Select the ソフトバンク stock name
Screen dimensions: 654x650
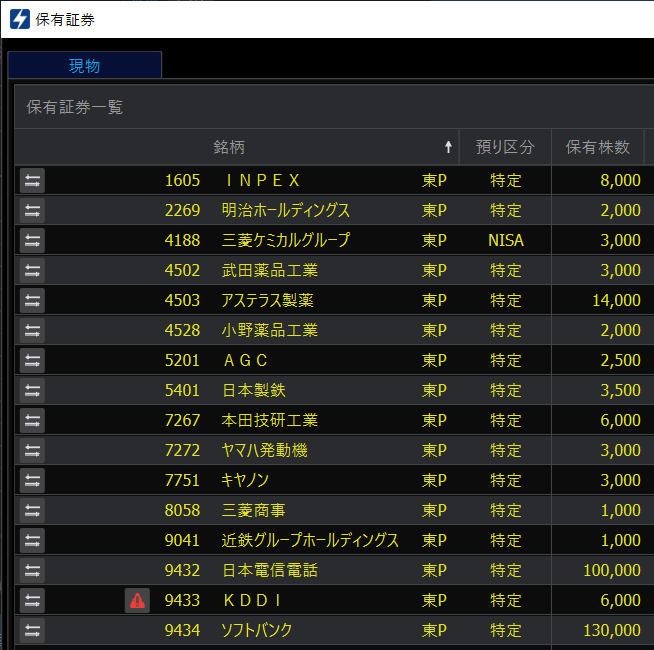(x=257, y=631)
